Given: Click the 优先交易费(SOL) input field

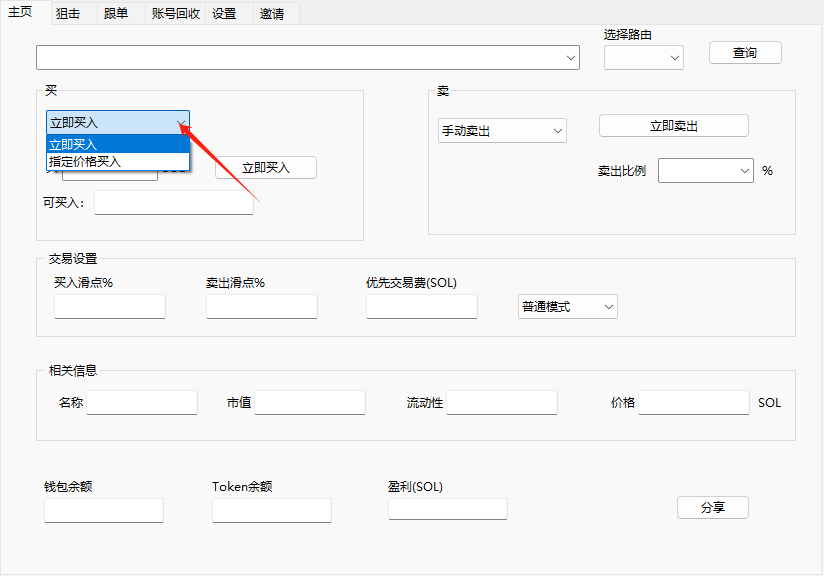Looking at the screenshot, I should (422, 306).
